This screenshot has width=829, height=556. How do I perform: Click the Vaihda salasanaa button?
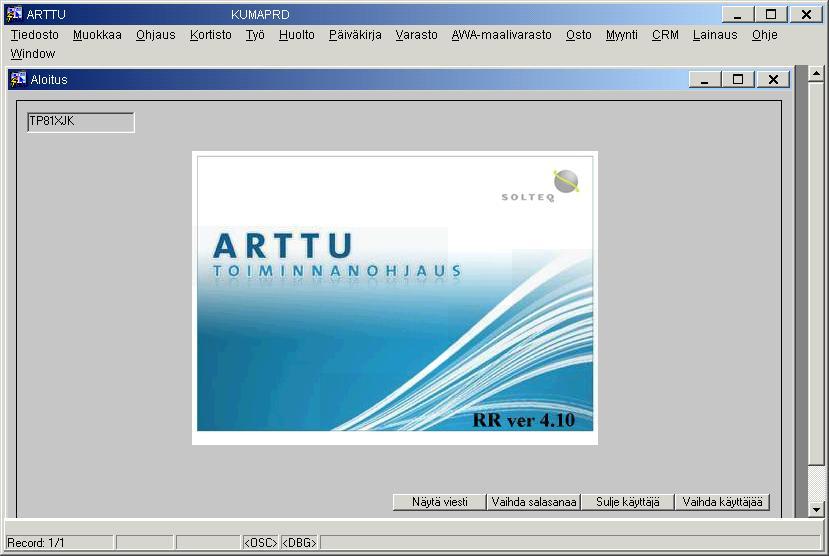pos(533,502)
